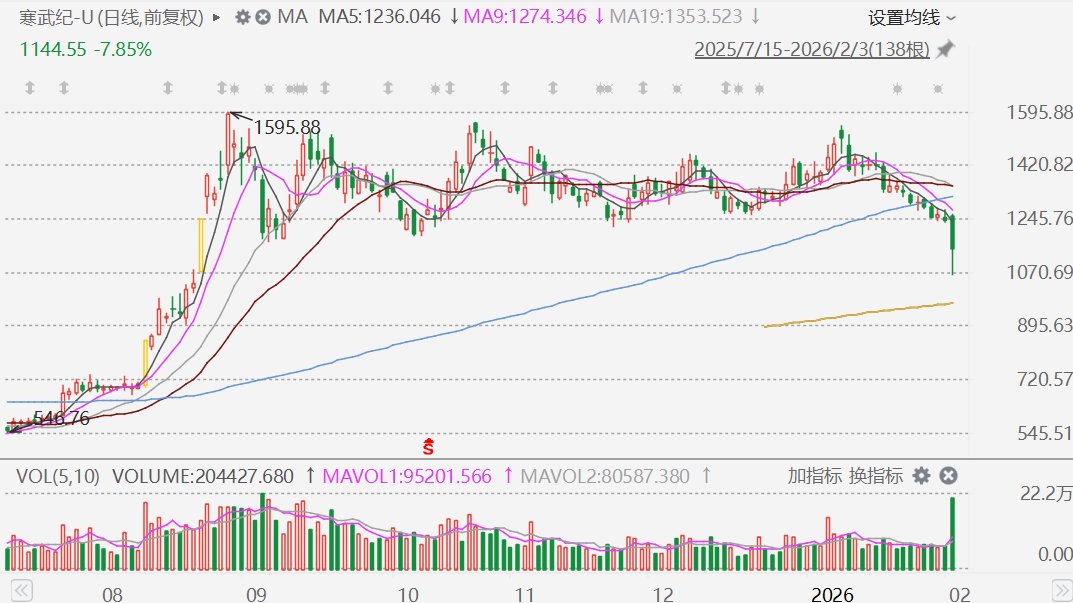Screen dimensions: 1073x603
Task: Click 加指标 to add an indicator
Action: (814, 476)
